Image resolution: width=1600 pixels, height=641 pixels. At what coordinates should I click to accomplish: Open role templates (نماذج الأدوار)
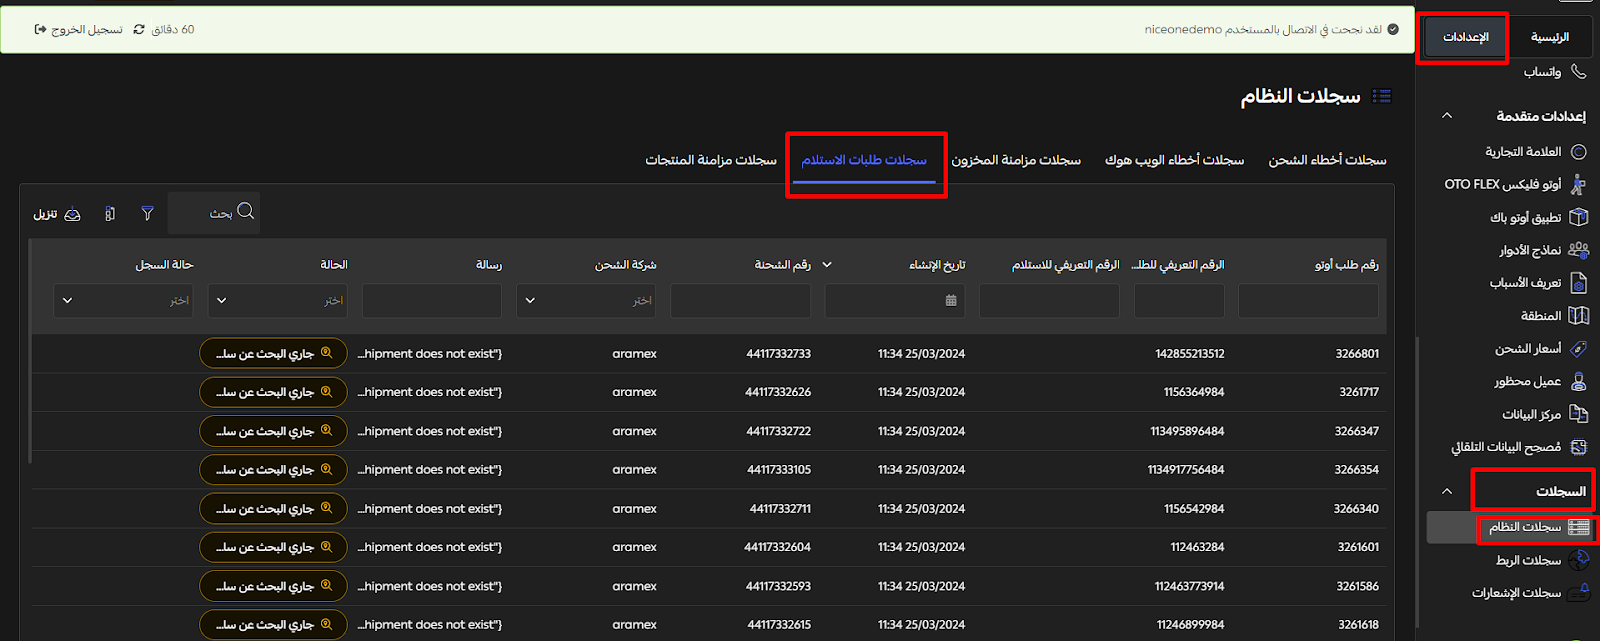[1543, 250]
